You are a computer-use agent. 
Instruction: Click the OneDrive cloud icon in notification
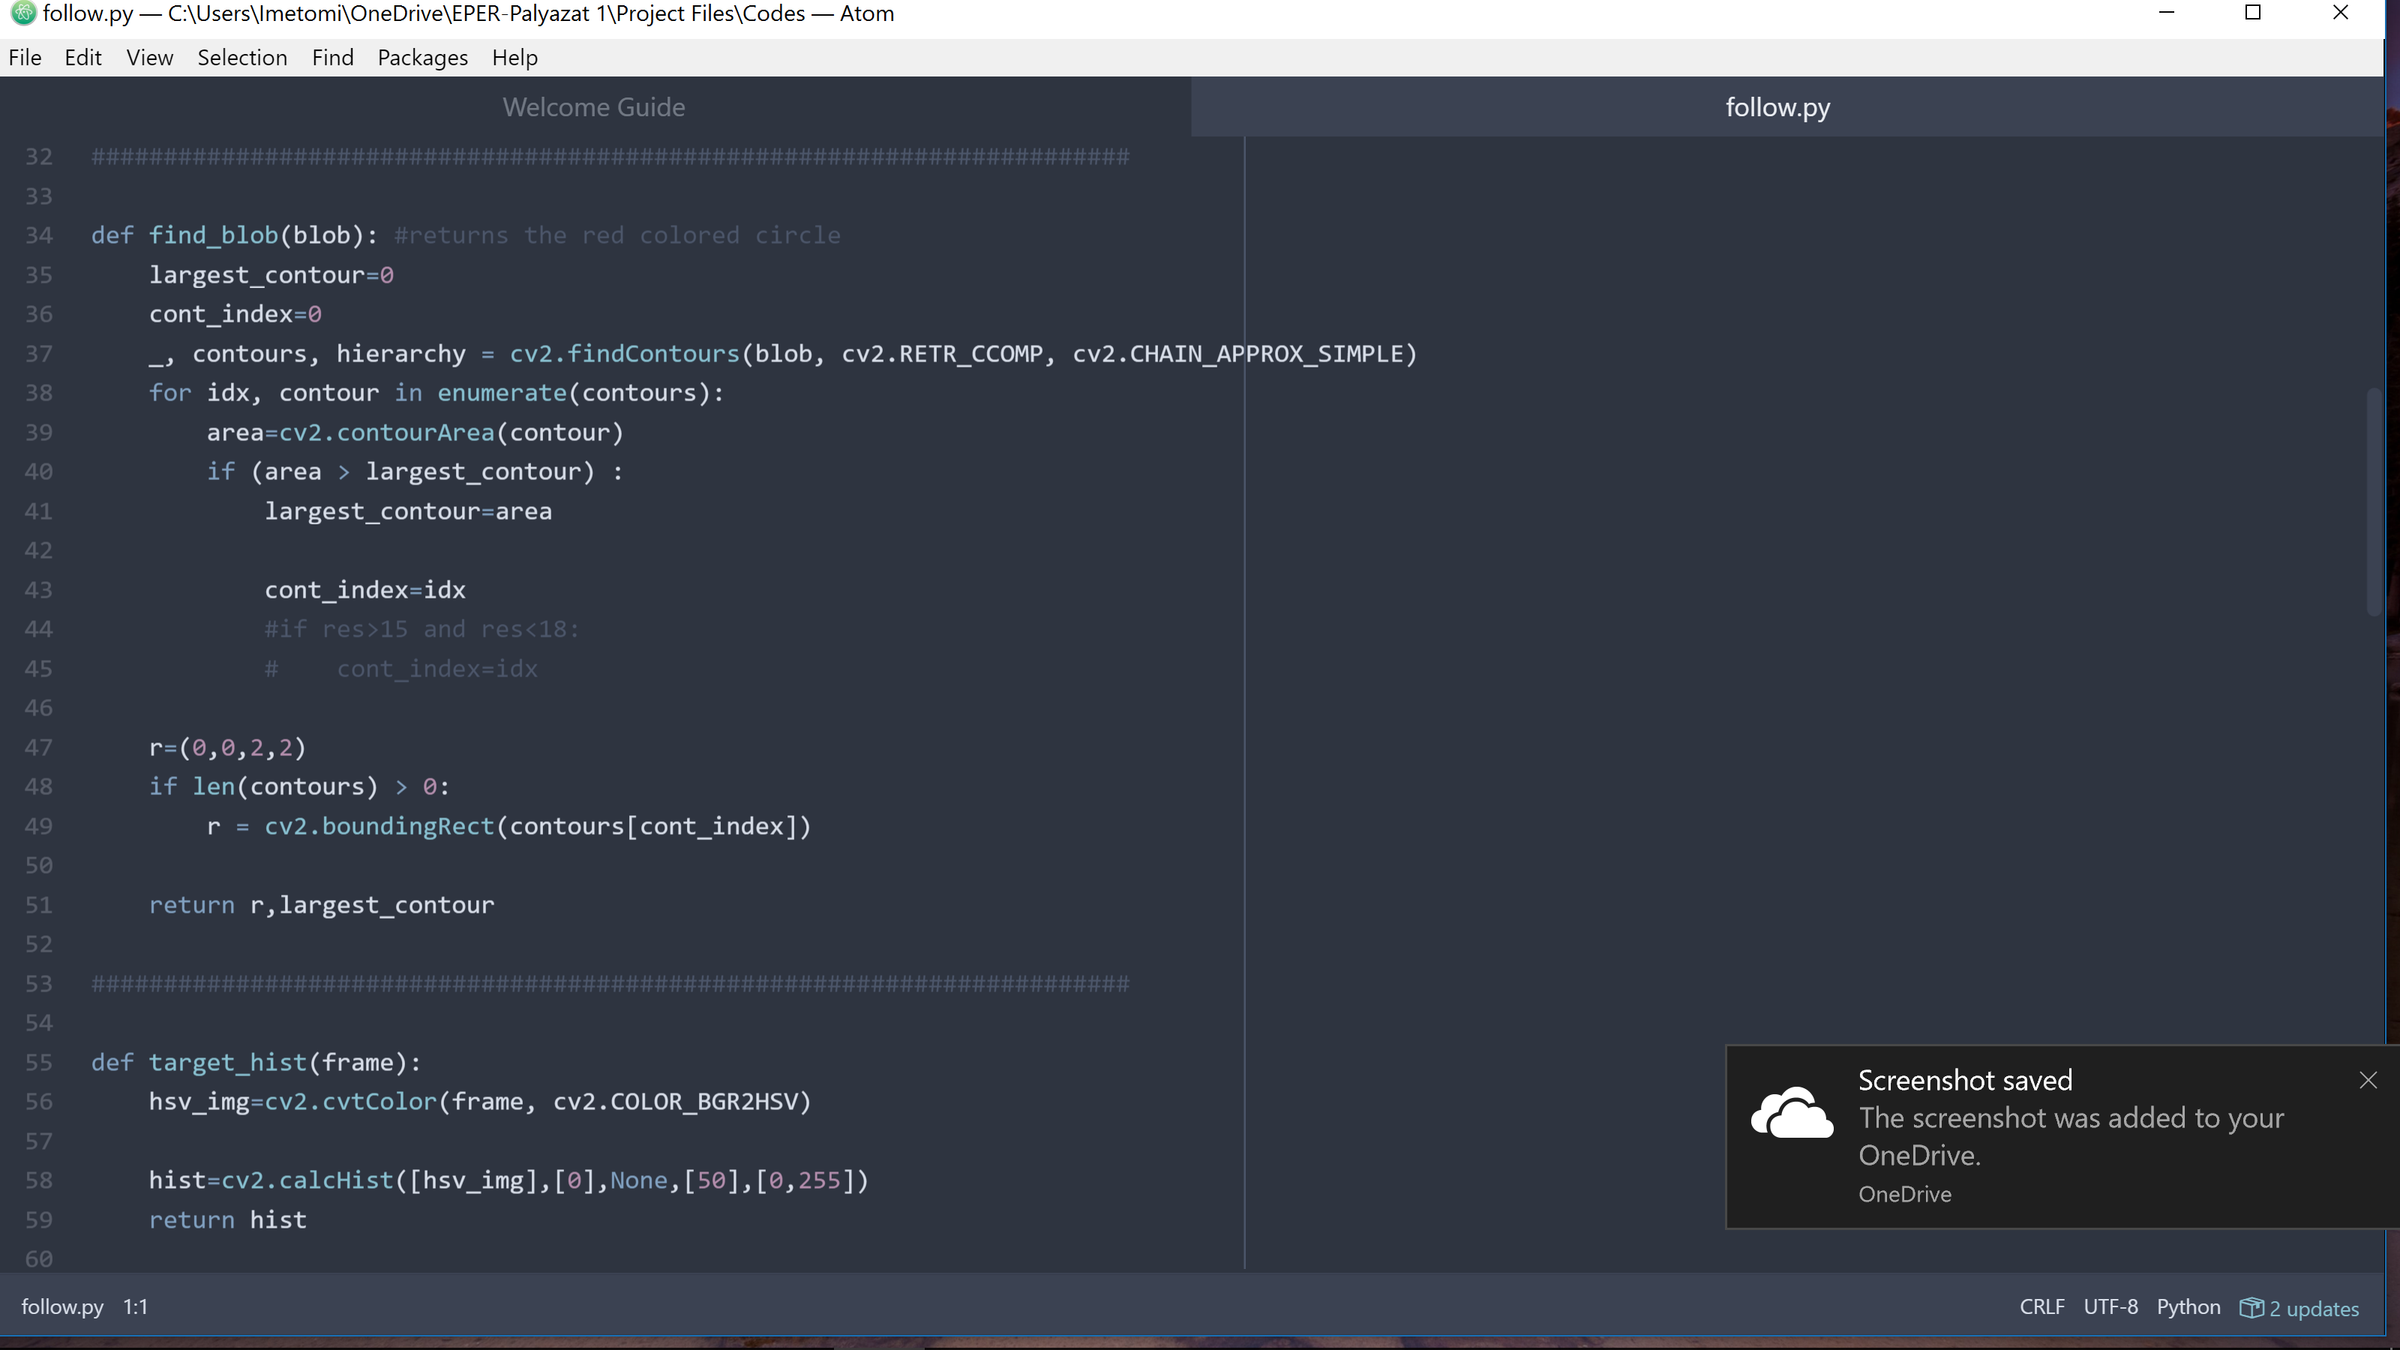(1792, 1112)
